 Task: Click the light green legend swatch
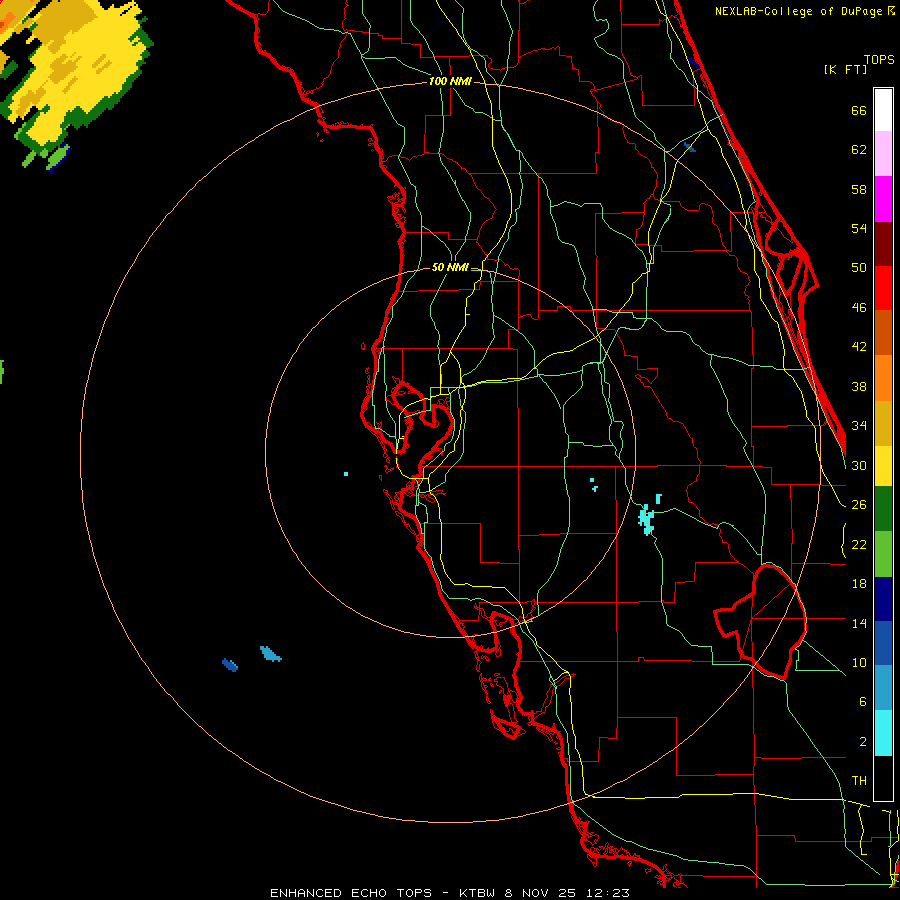coord(883,554)
